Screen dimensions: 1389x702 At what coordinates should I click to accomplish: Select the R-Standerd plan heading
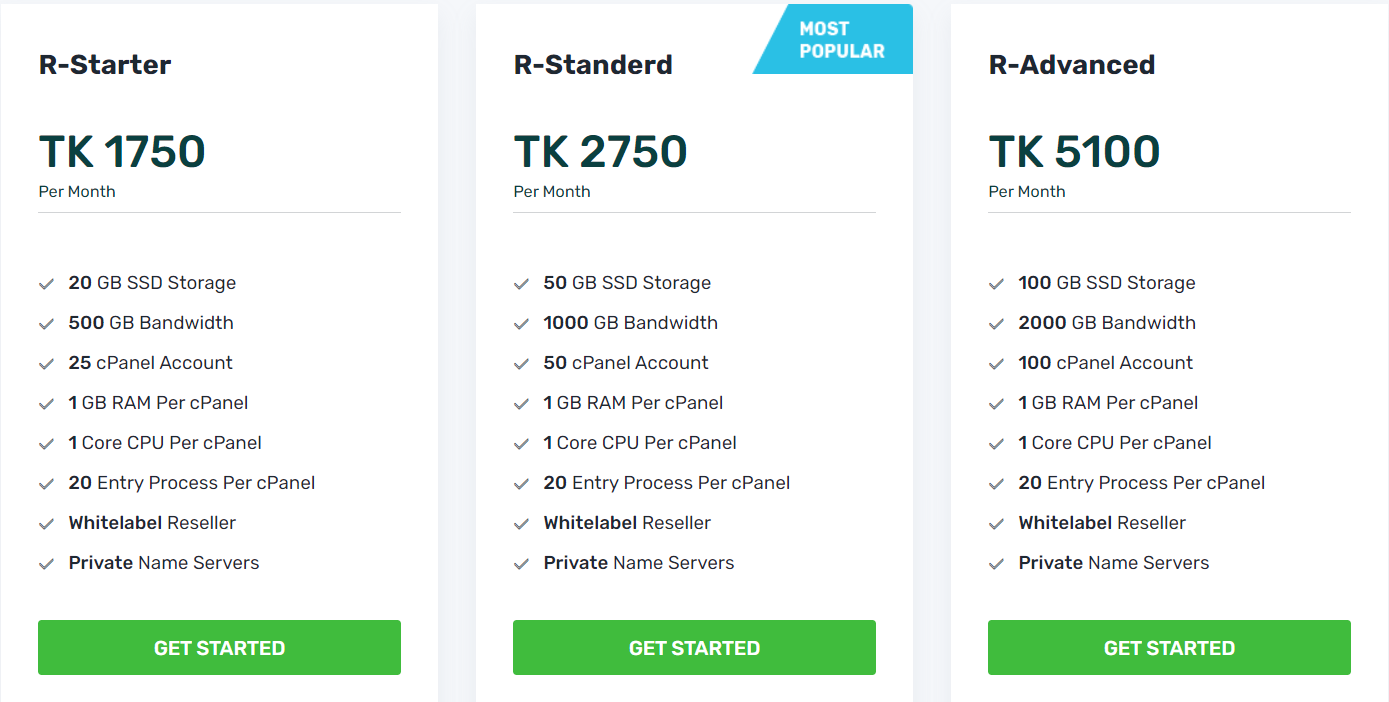click(x=593, y=65)
